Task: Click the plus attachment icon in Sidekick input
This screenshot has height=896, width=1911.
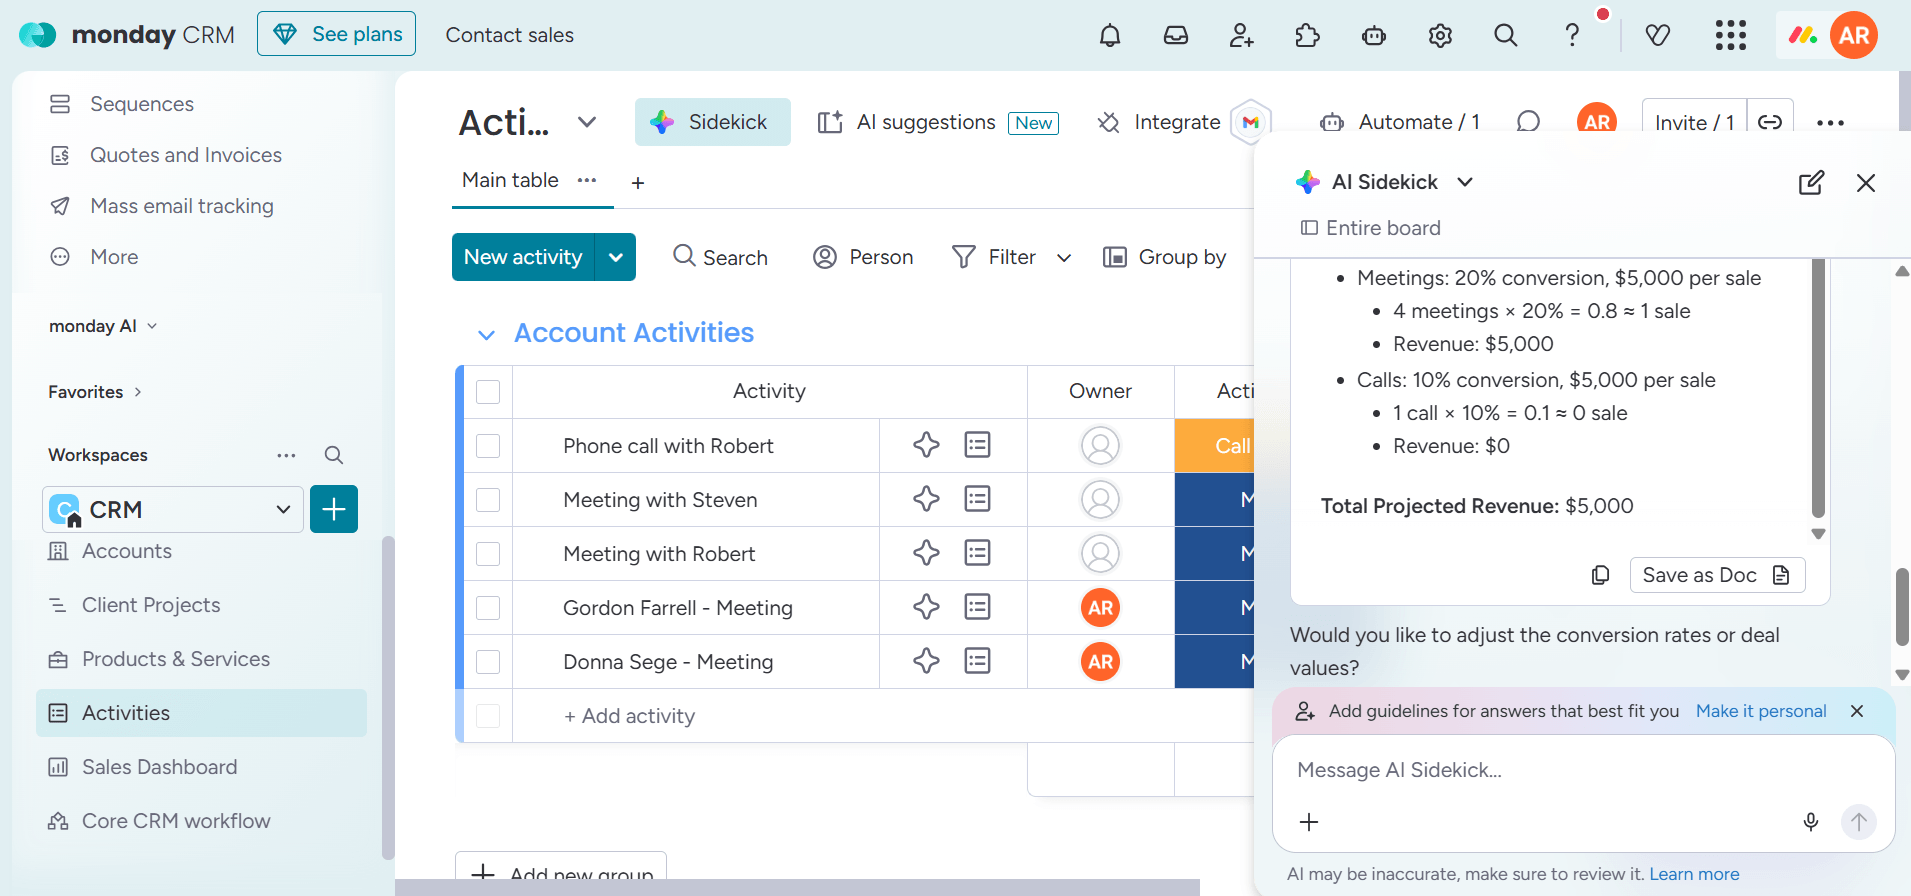Action: click(1309, 822)
